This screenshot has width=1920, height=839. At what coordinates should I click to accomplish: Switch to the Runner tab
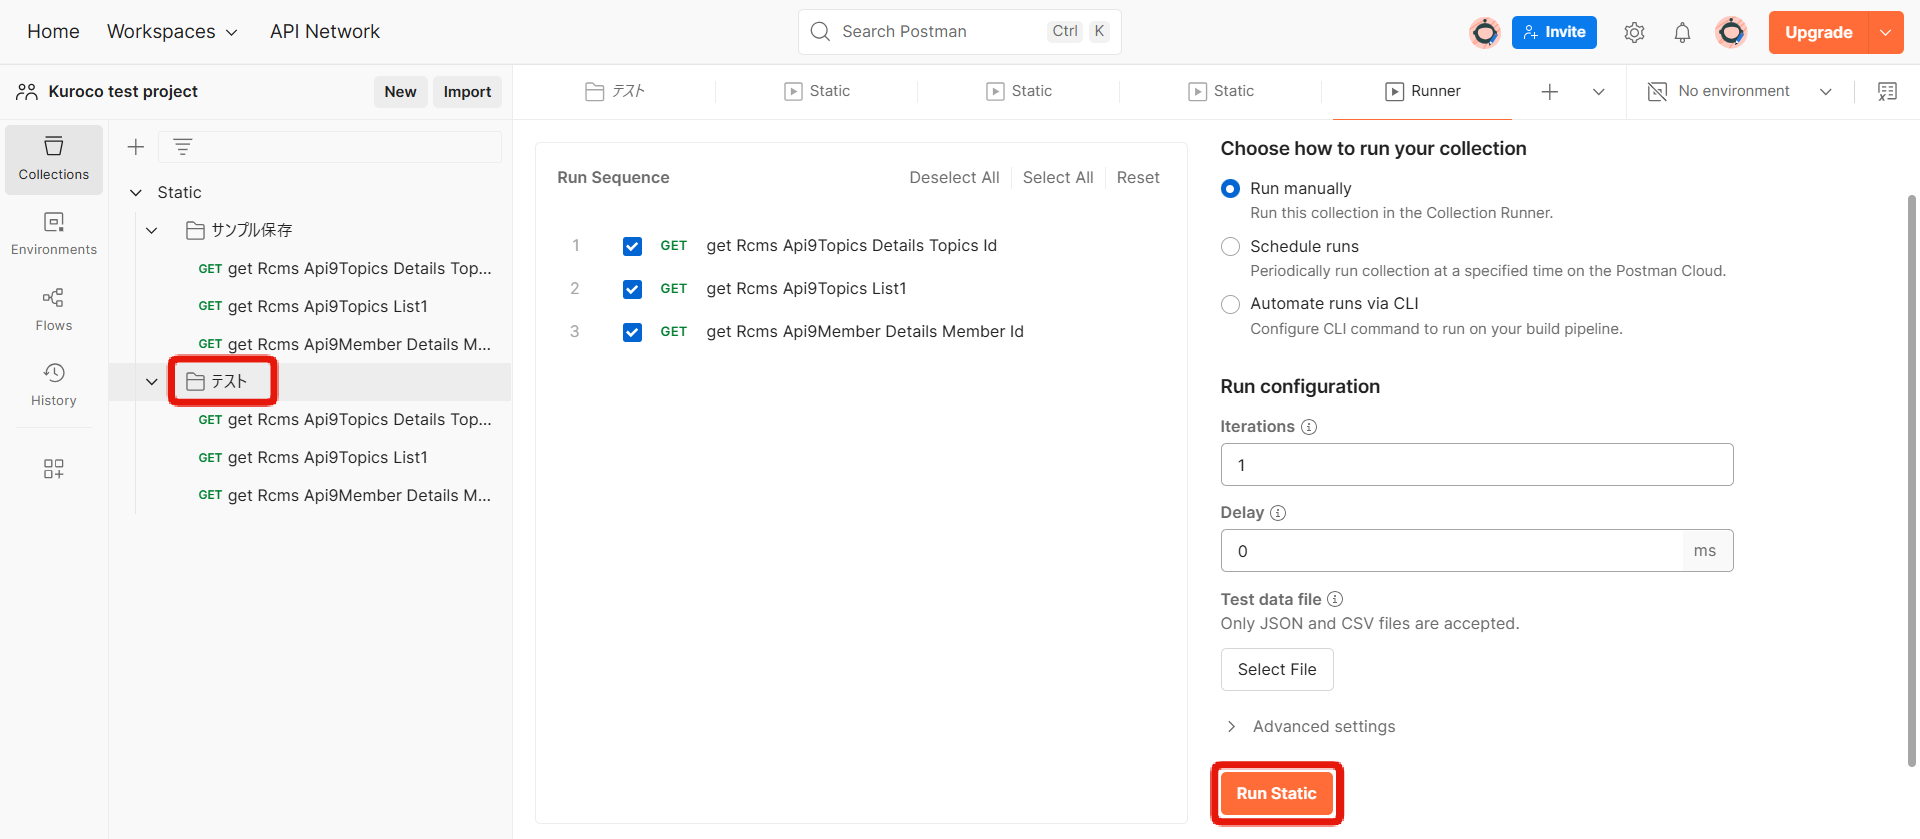tap(1423, 91)
